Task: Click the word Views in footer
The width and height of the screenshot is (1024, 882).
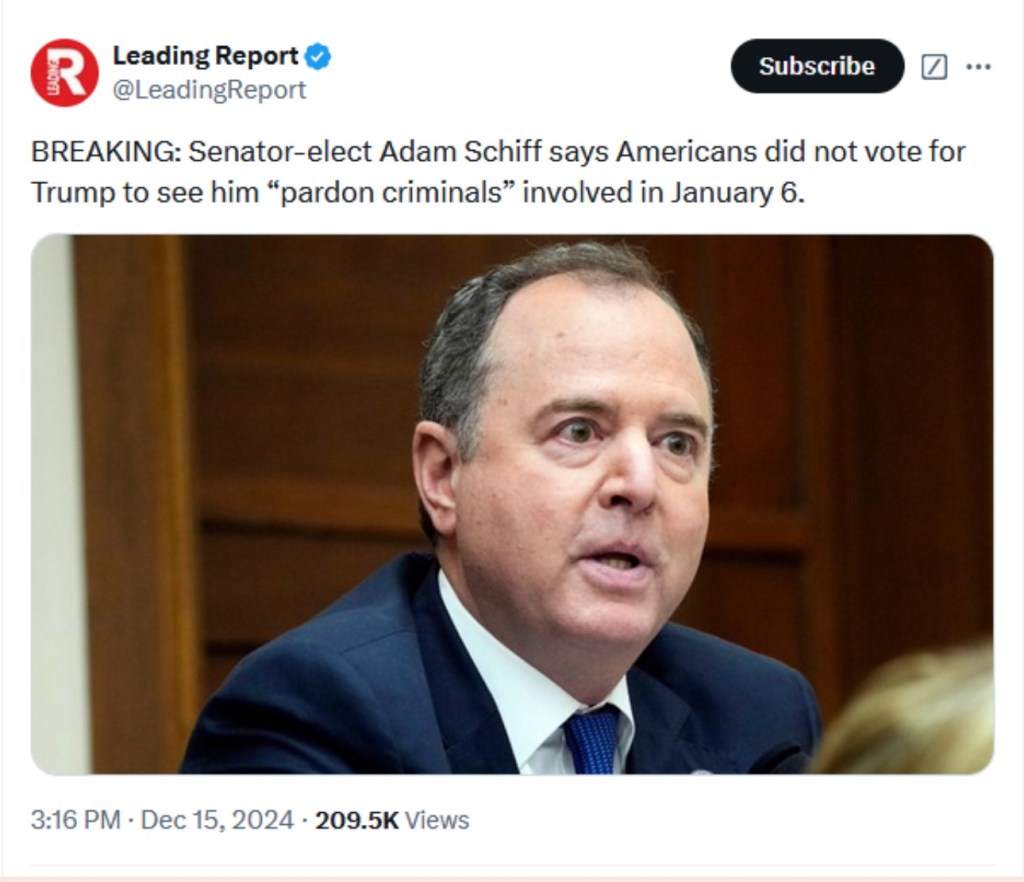Action: click(437, 820)
